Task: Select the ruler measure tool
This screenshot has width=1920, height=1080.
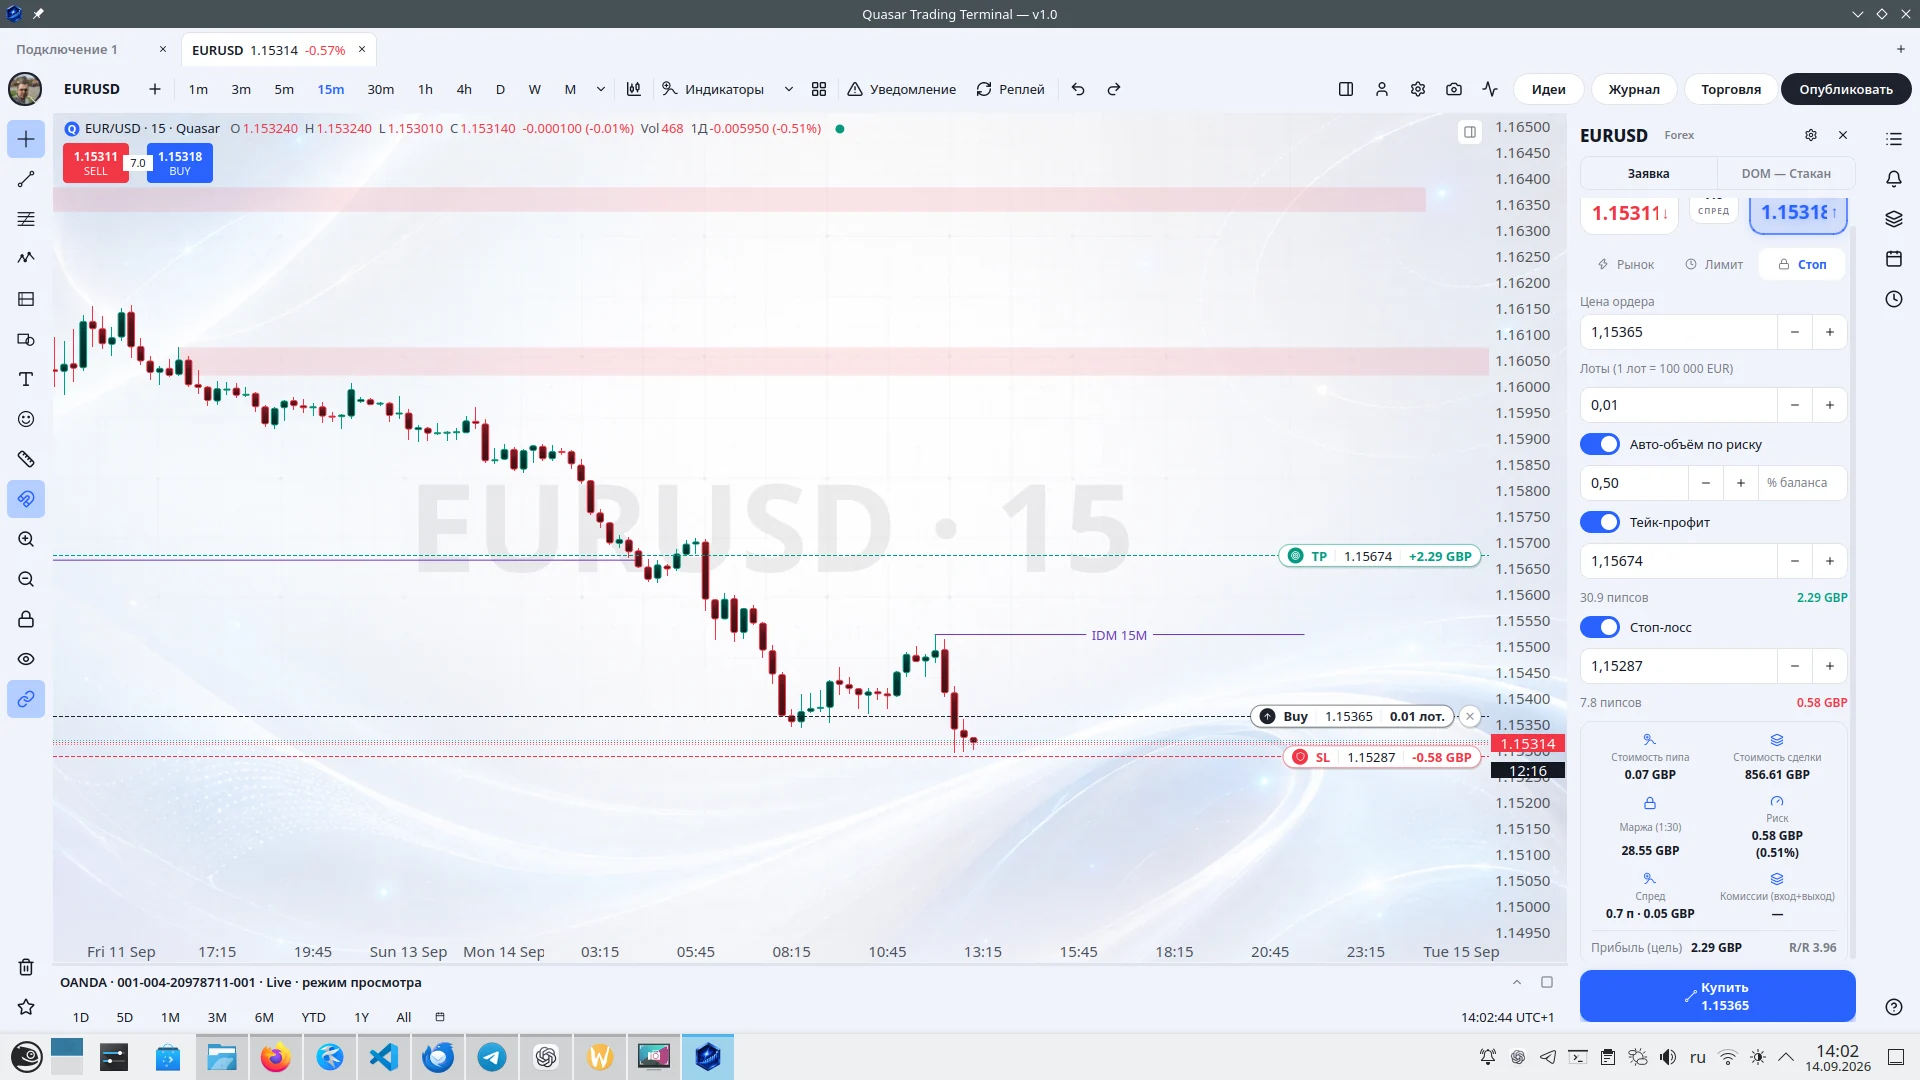Action: [26, 459]
